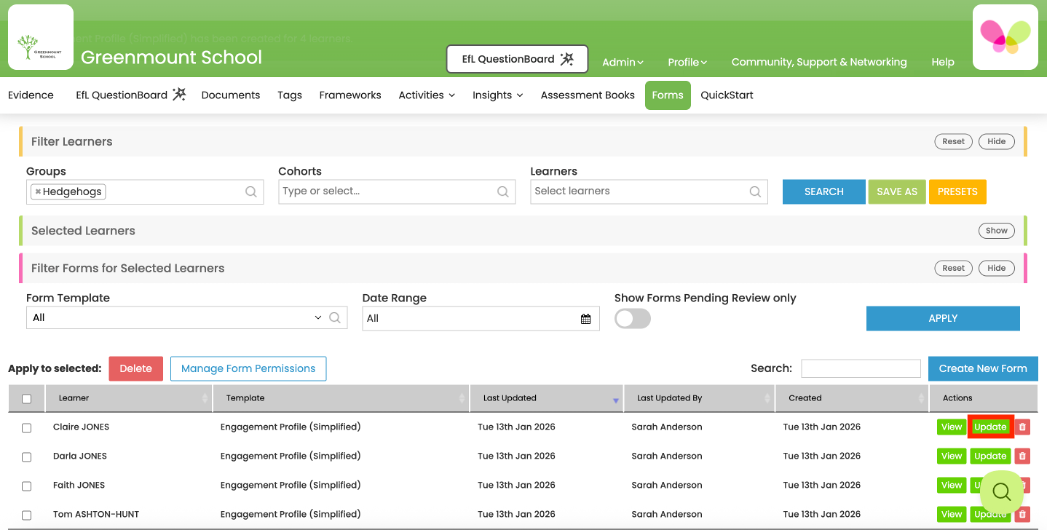The width and height of the screenshot is (1048, 530).
Task: Expand the Activities menu
Action: click(x=426, y=95)
